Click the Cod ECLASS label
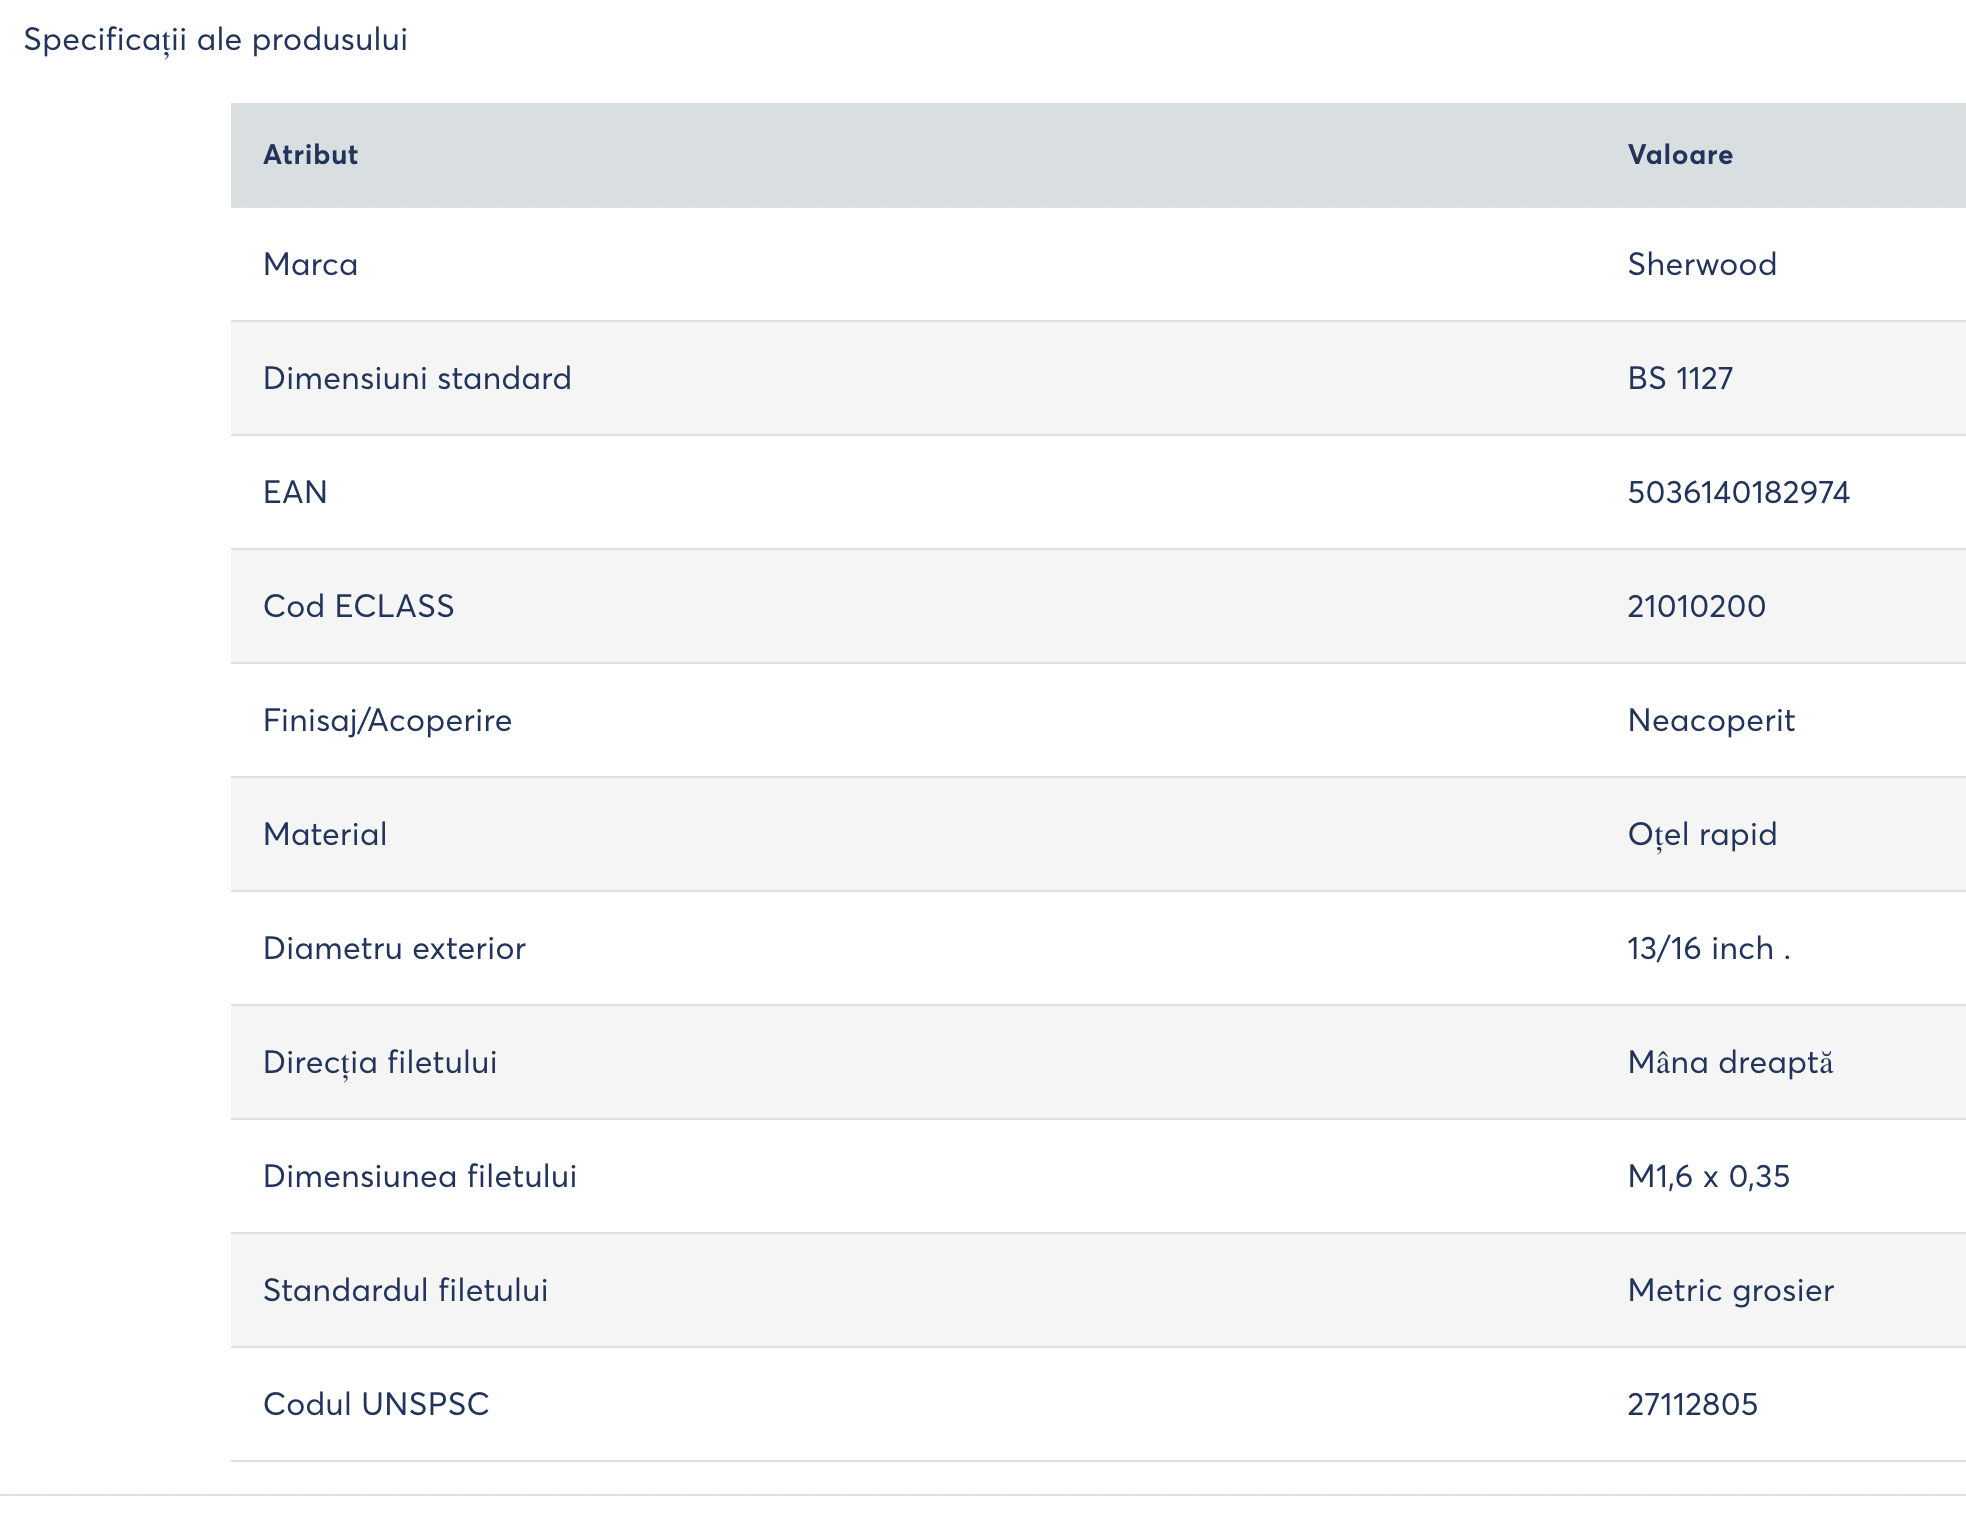 [358, 606]
